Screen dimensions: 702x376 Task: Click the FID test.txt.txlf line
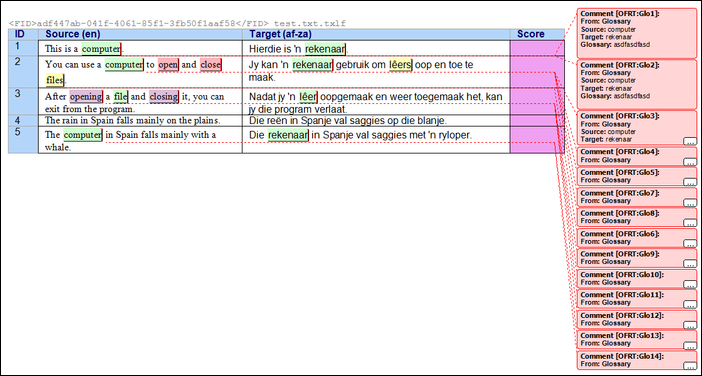177,23
